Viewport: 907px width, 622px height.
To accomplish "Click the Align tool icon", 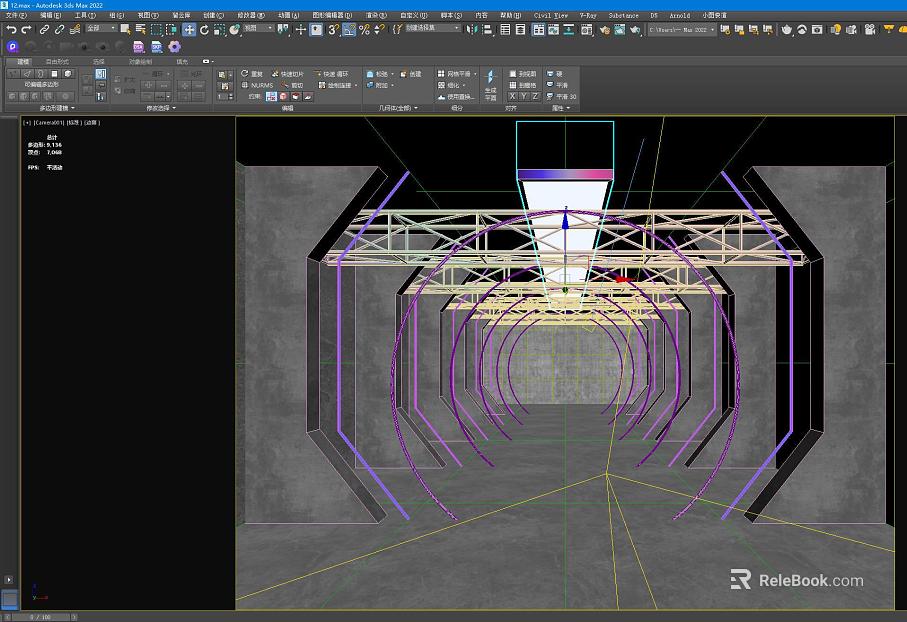I will click(487, 30).
